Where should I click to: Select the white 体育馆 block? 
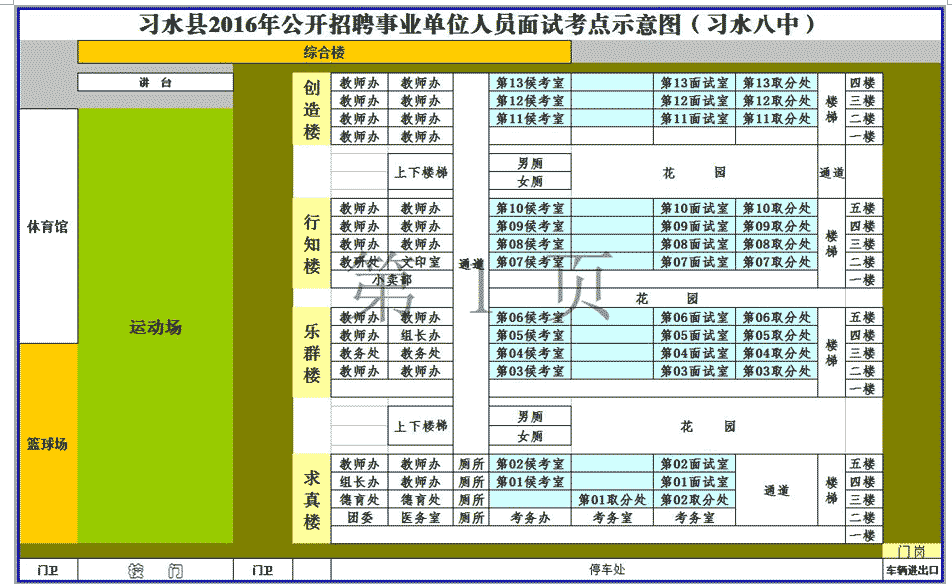tap(48, 226)
